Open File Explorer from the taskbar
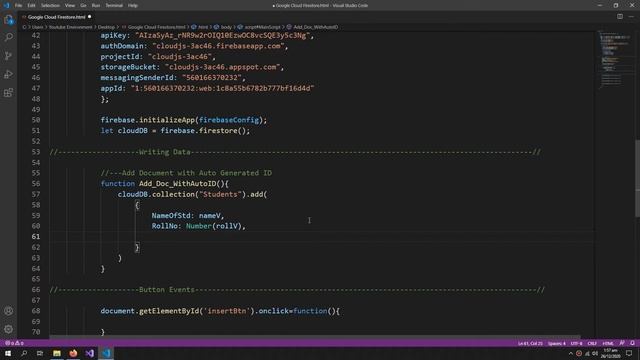 coord(57,353)
